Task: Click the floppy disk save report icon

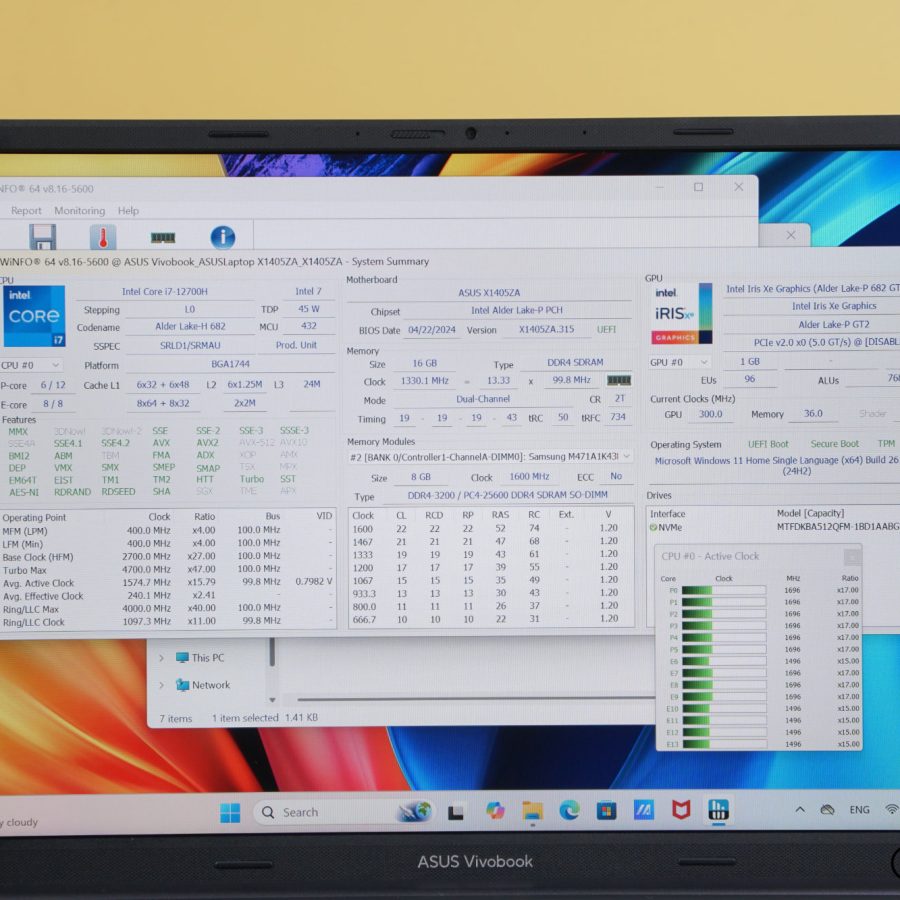Action: [x=42, y=236]
